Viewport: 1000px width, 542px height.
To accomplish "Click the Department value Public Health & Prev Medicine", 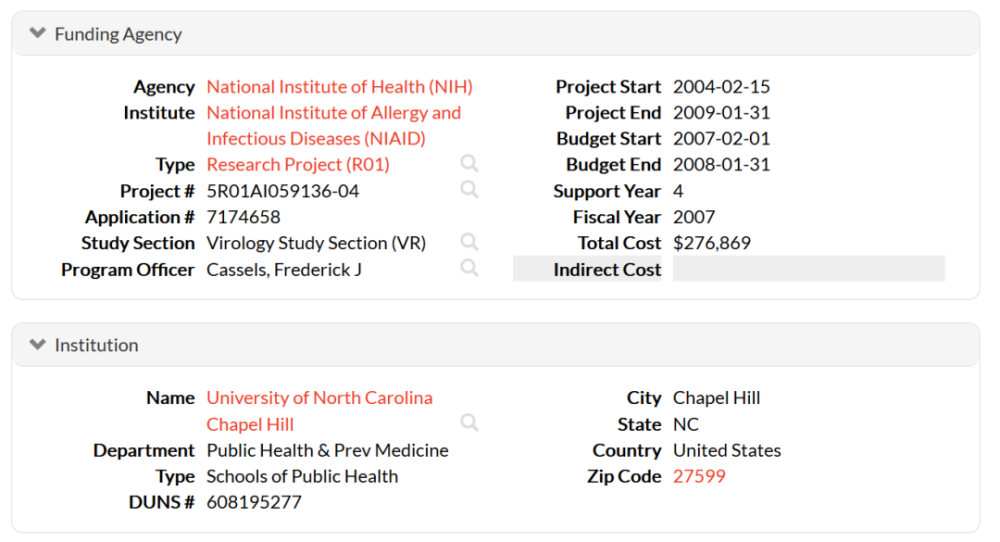I will (327, 450).
